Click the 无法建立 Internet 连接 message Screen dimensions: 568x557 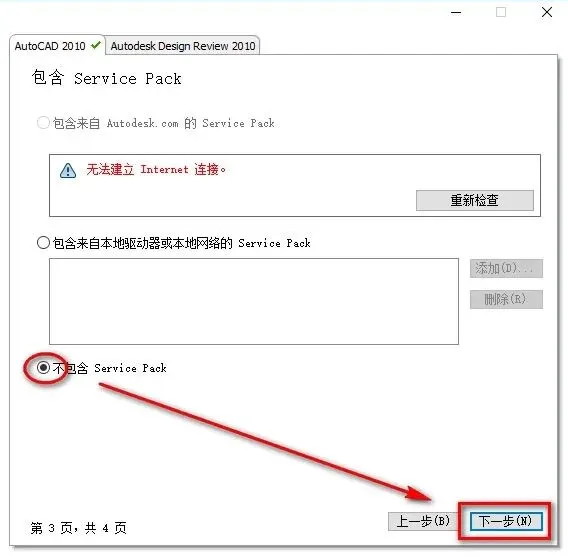tap(156, 169)
